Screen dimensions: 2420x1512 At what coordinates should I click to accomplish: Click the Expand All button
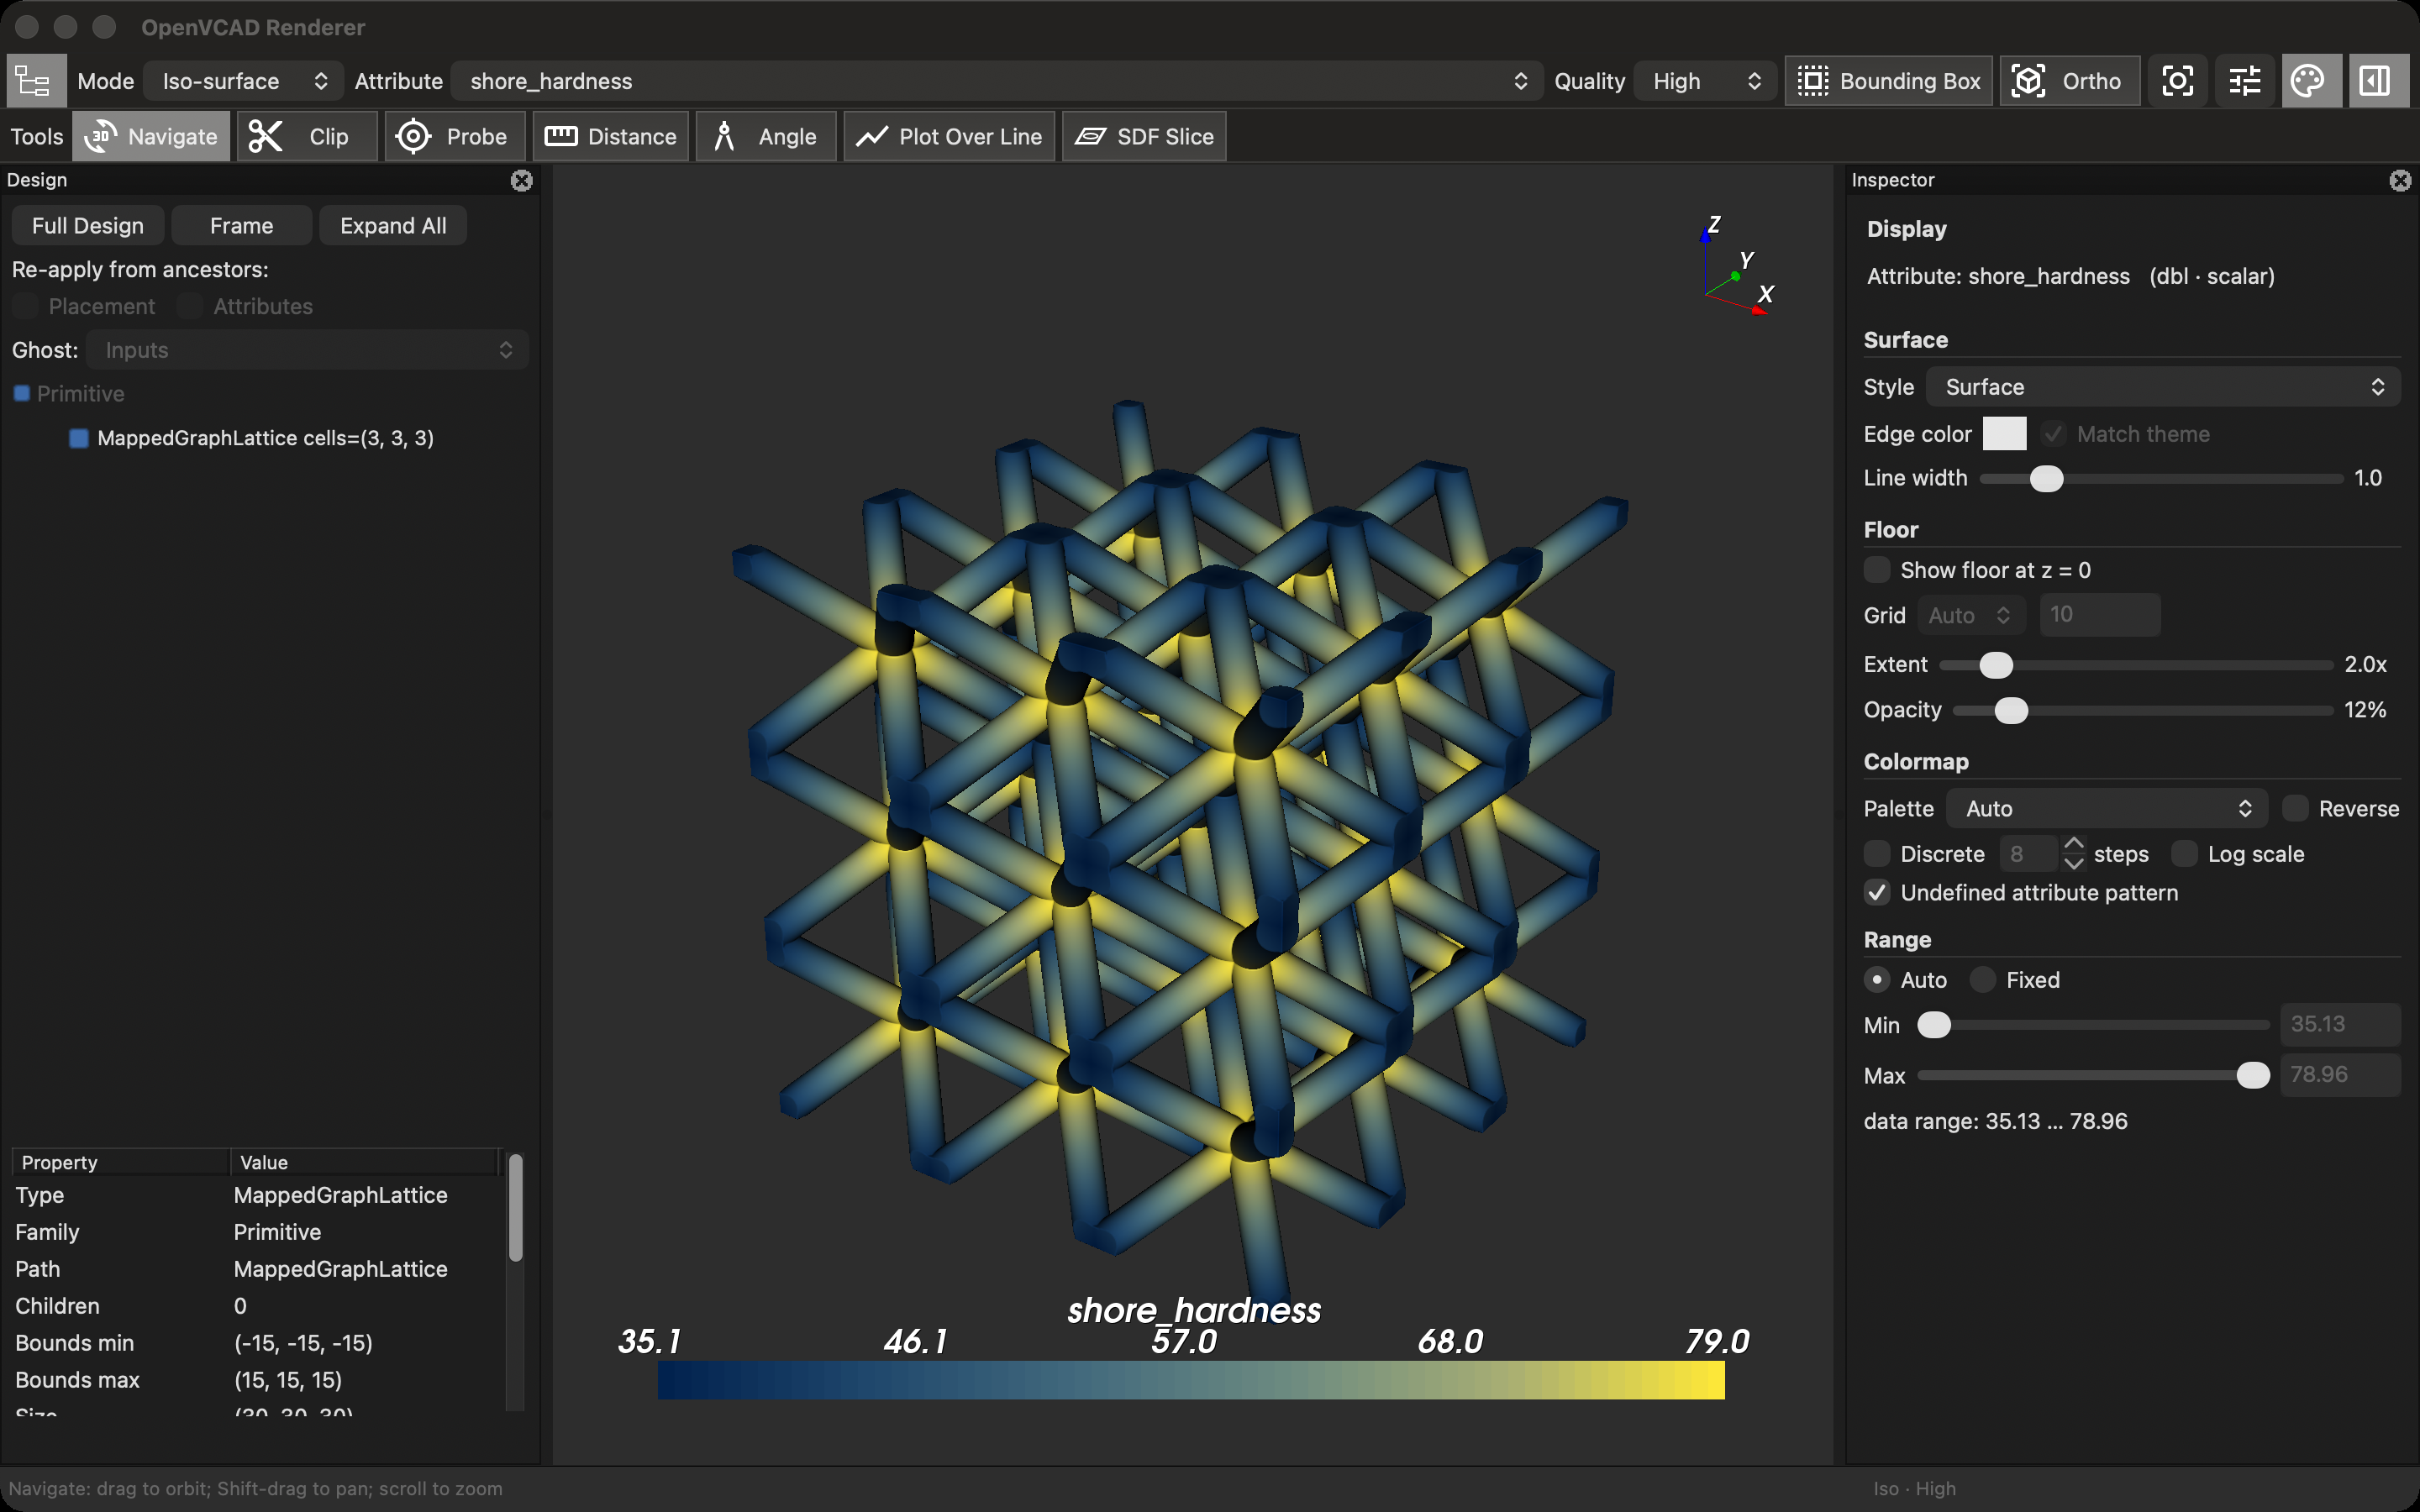[393, 226]
